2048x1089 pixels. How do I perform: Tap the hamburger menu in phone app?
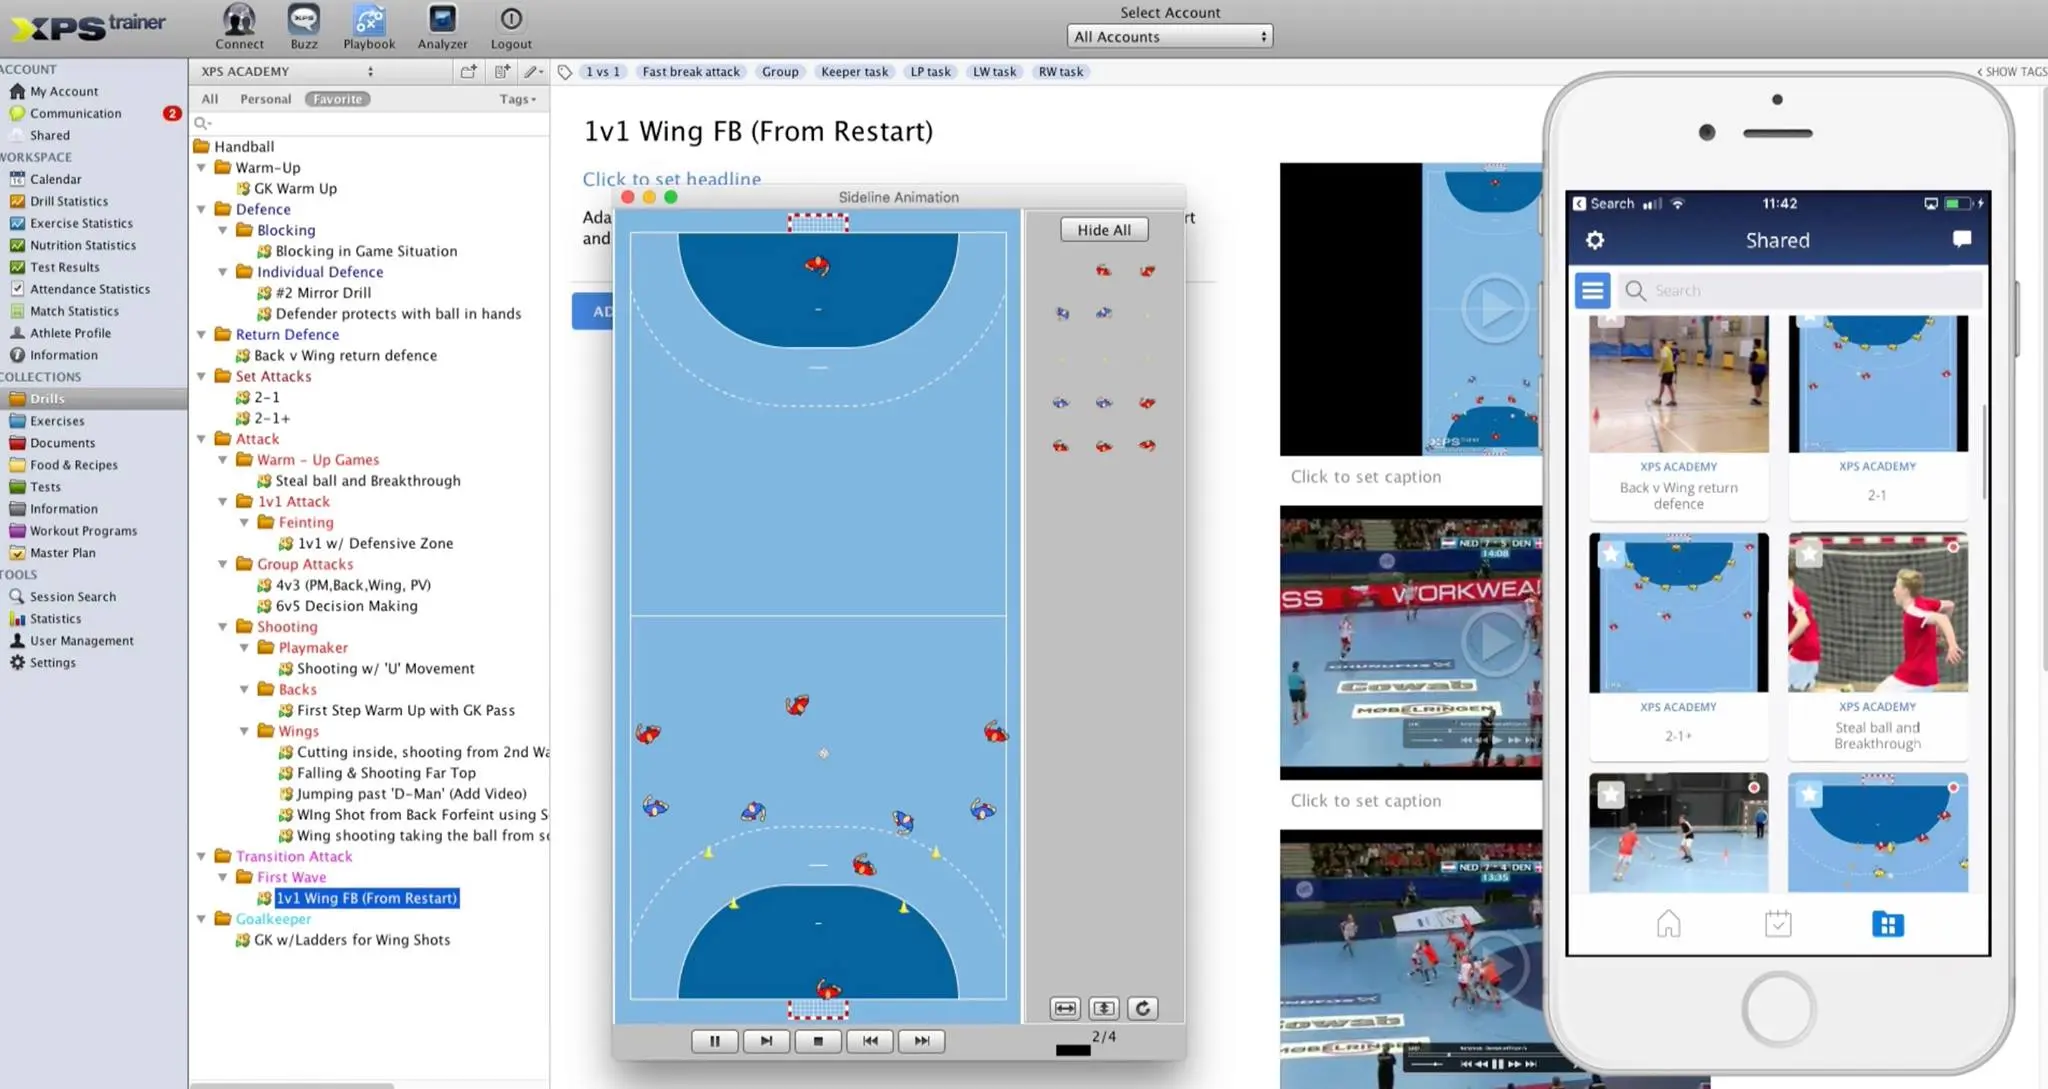pyautogui.click(x=1592, y=291)
